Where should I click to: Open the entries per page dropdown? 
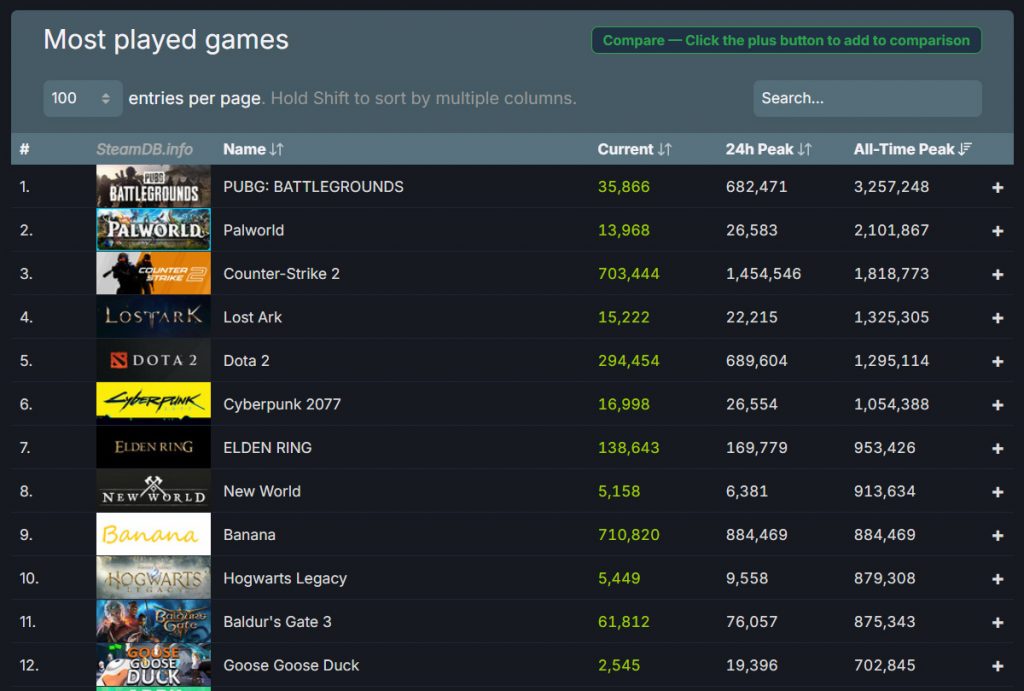[x=82, y=99]
